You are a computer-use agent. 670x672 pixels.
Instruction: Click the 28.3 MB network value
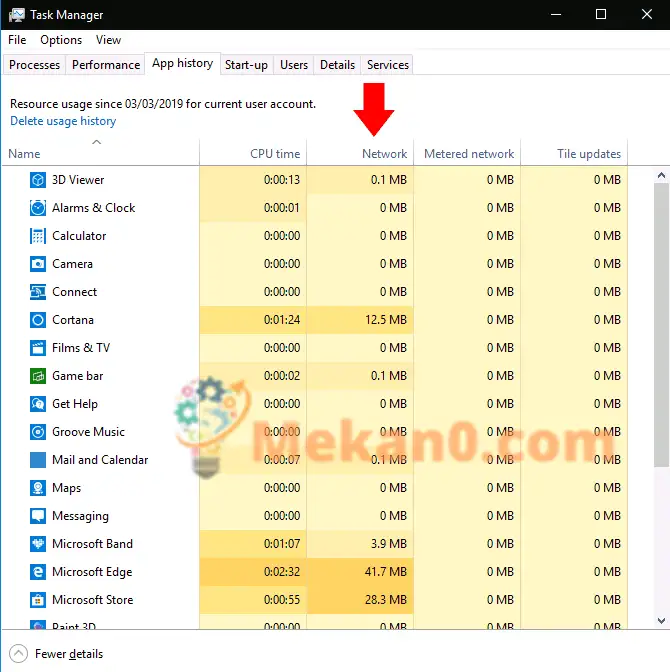(x=386, y=600)
